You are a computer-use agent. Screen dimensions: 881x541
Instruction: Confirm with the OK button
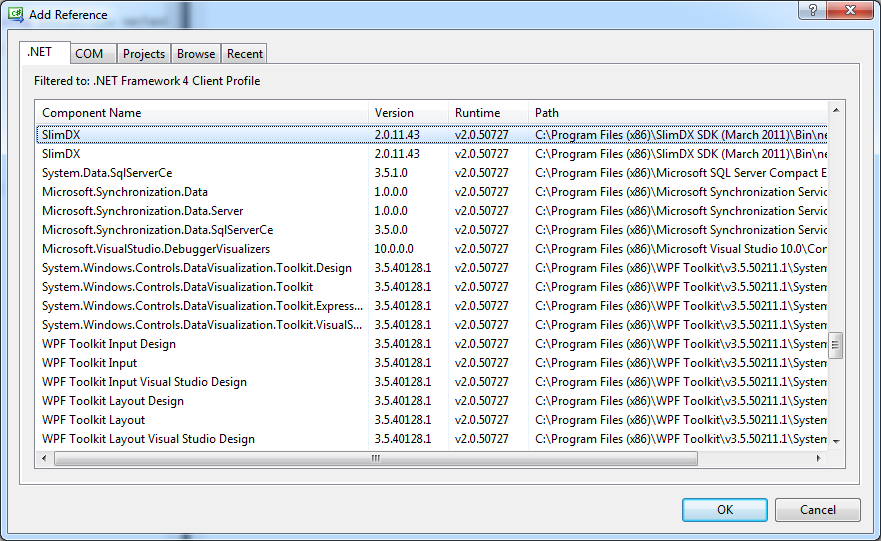(724, 510)
